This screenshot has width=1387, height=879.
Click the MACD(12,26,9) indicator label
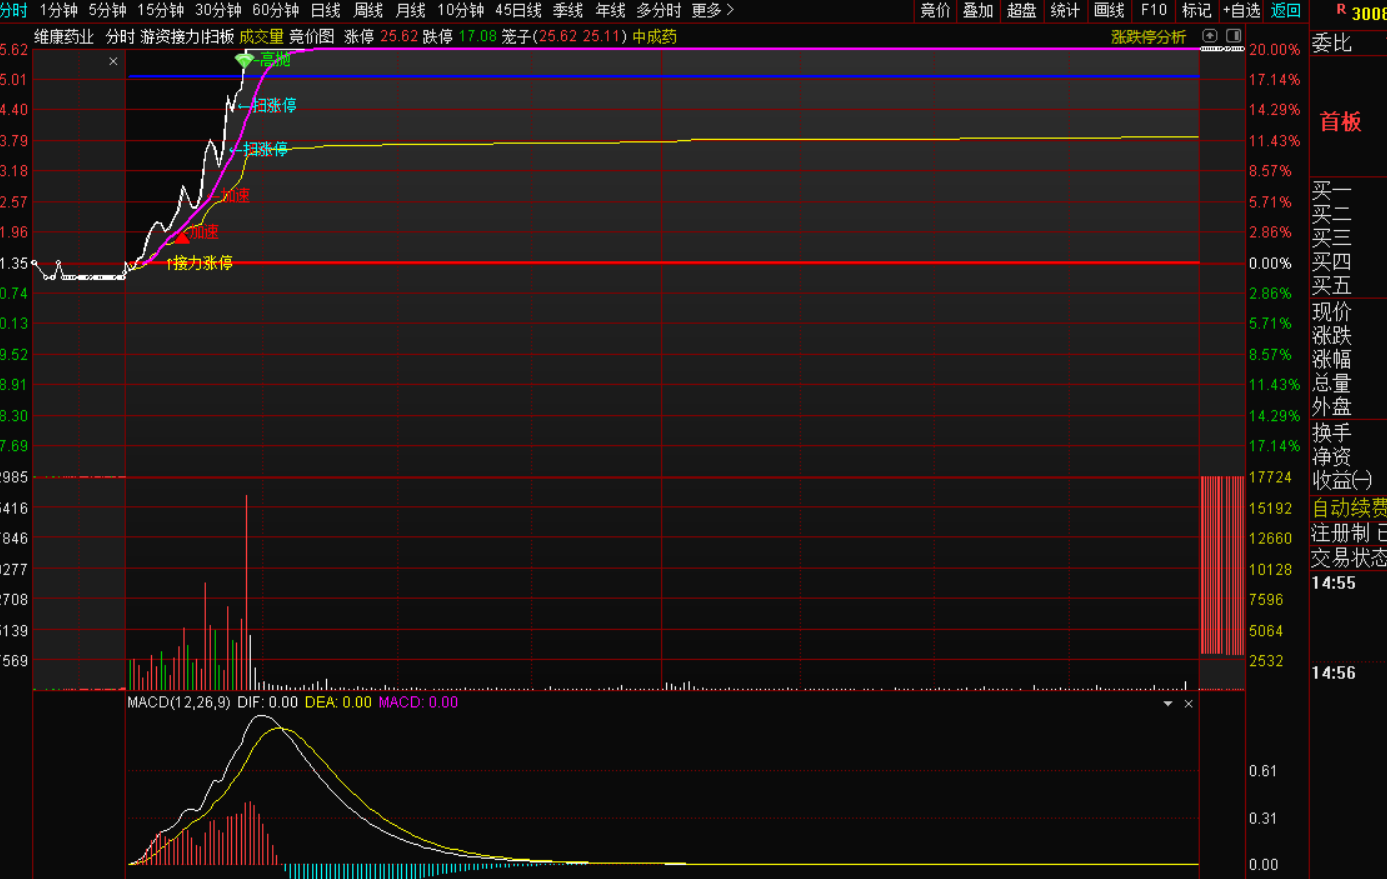[x=178, y=703]
